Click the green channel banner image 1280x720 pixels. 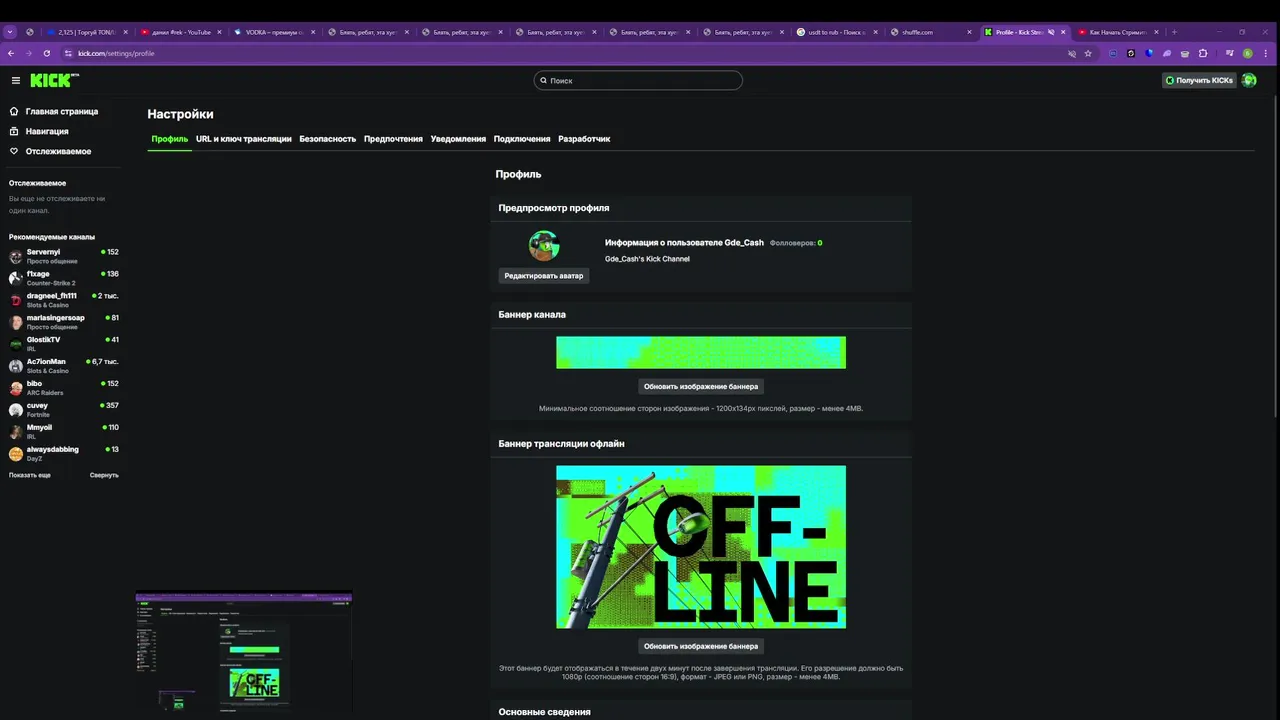tap(701, 352)
